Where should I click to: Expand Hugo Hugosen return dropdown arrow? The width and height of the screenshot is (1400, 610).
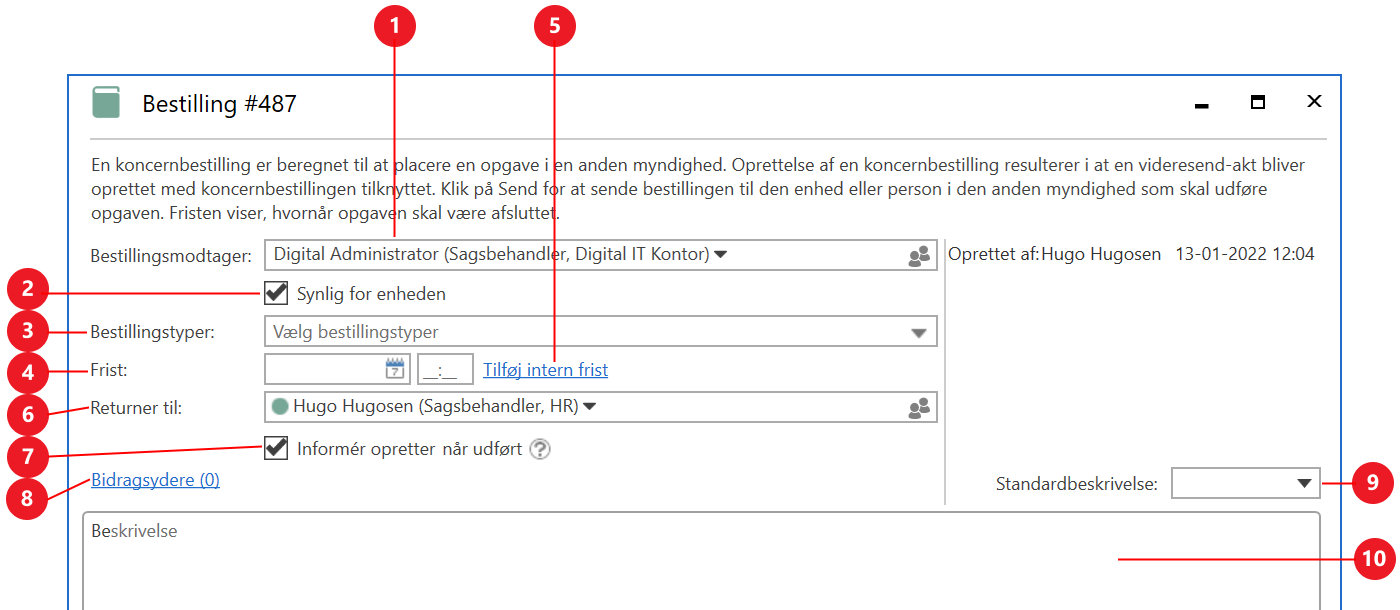click(x=590, y=407)
